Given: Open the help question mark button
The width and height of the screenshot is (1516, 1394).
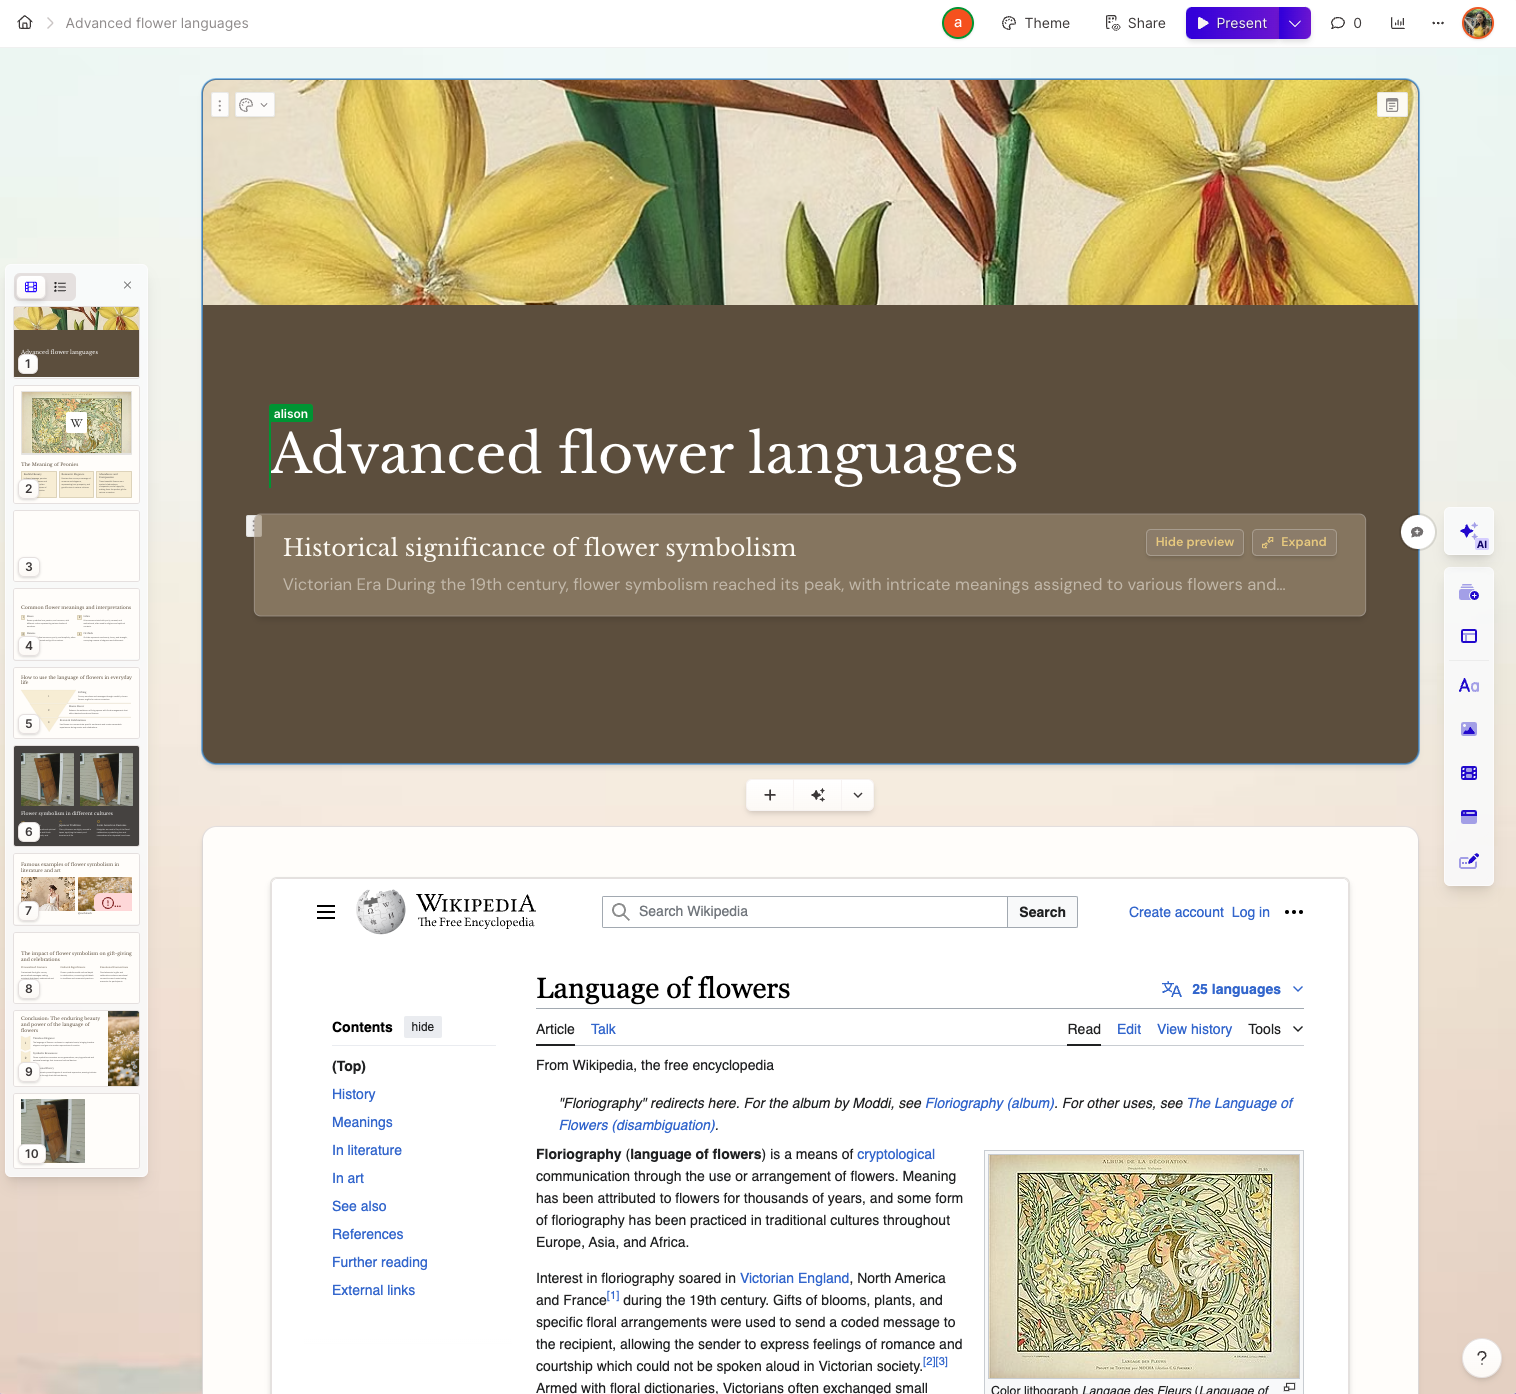Looking at the screenshot, I should coord(1482,1358).
